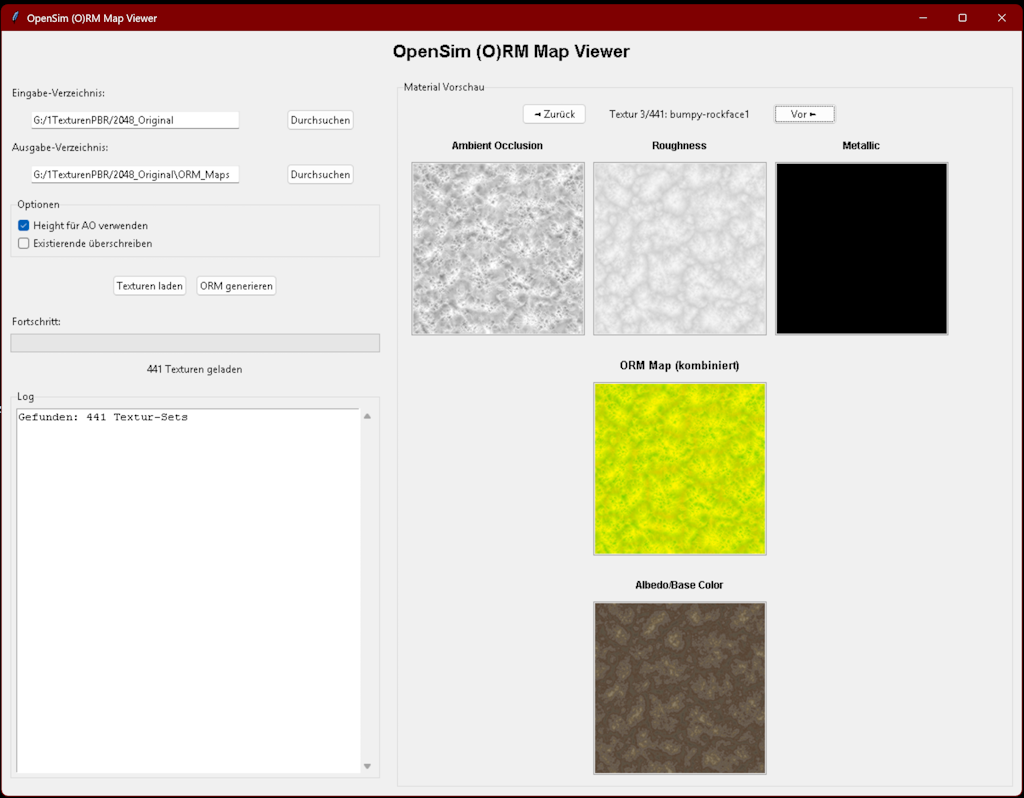This screenshot has width=1024, height=798.
Task: Click the input directory path field
Action: tap(134, 120)
